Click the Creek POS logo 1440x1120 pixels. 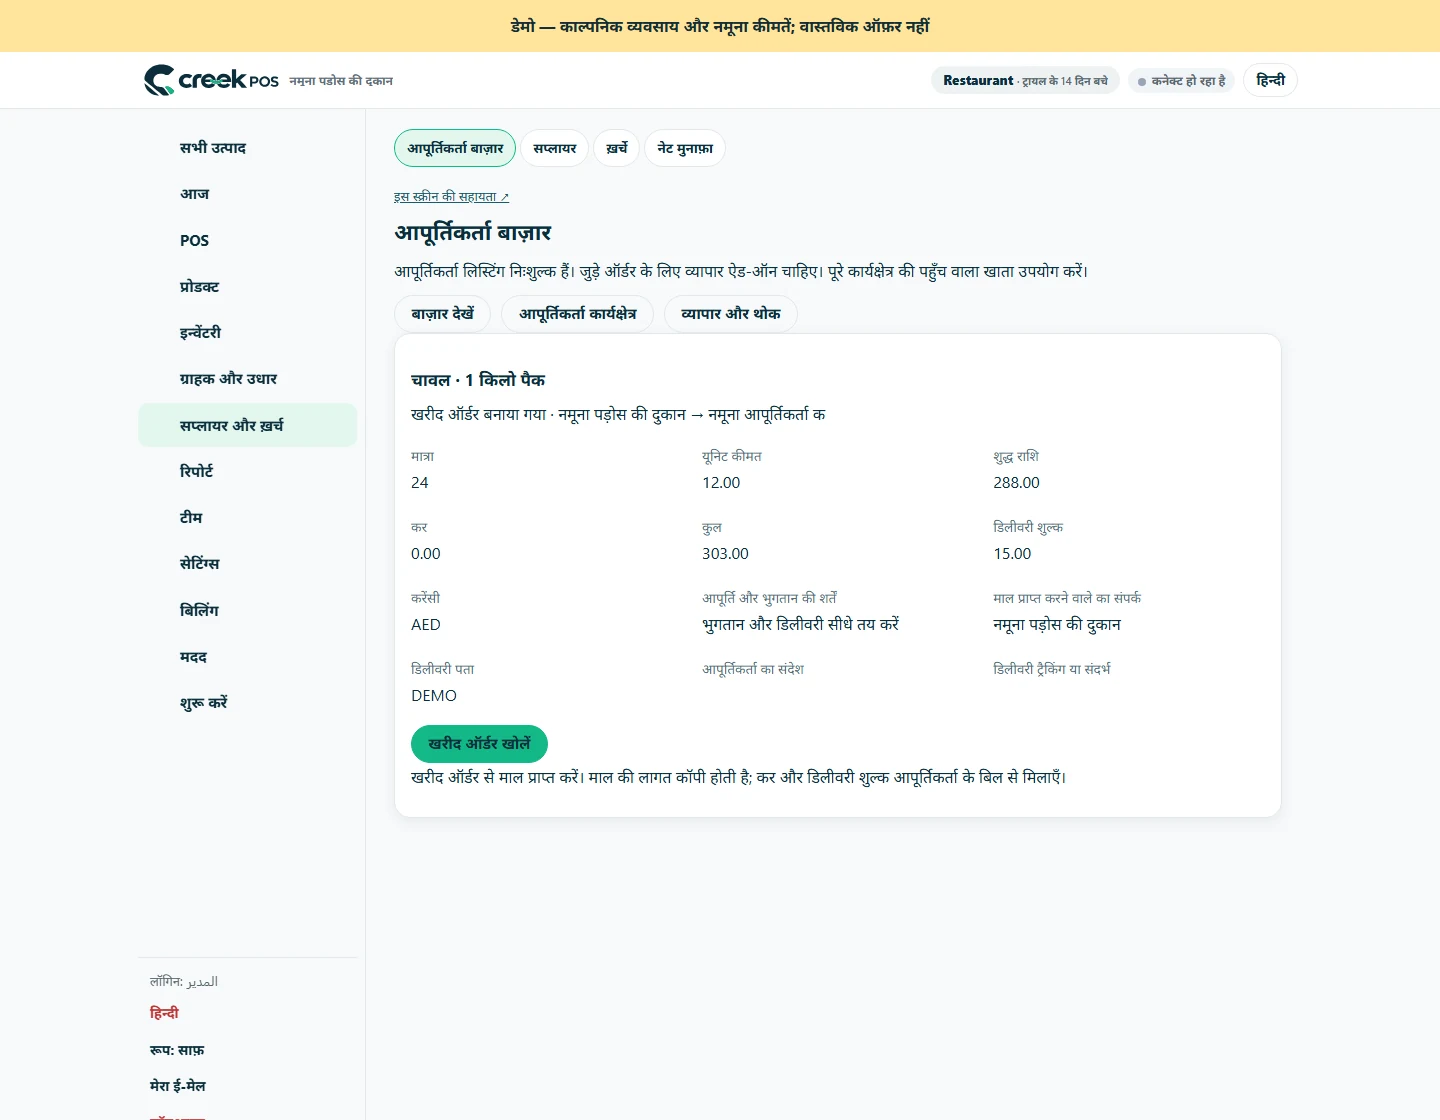[x=211, y=80]
